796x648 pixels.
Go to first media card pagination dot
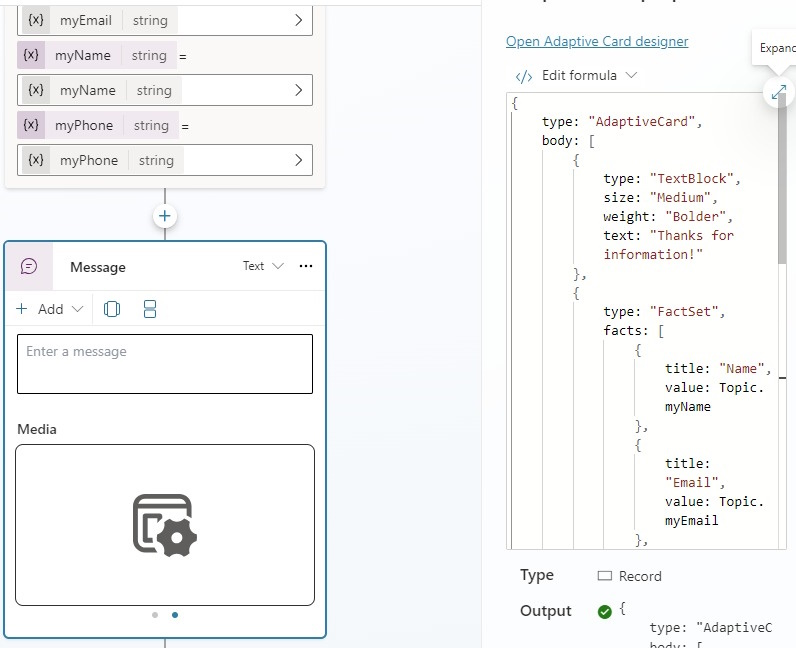pos(155,615)
